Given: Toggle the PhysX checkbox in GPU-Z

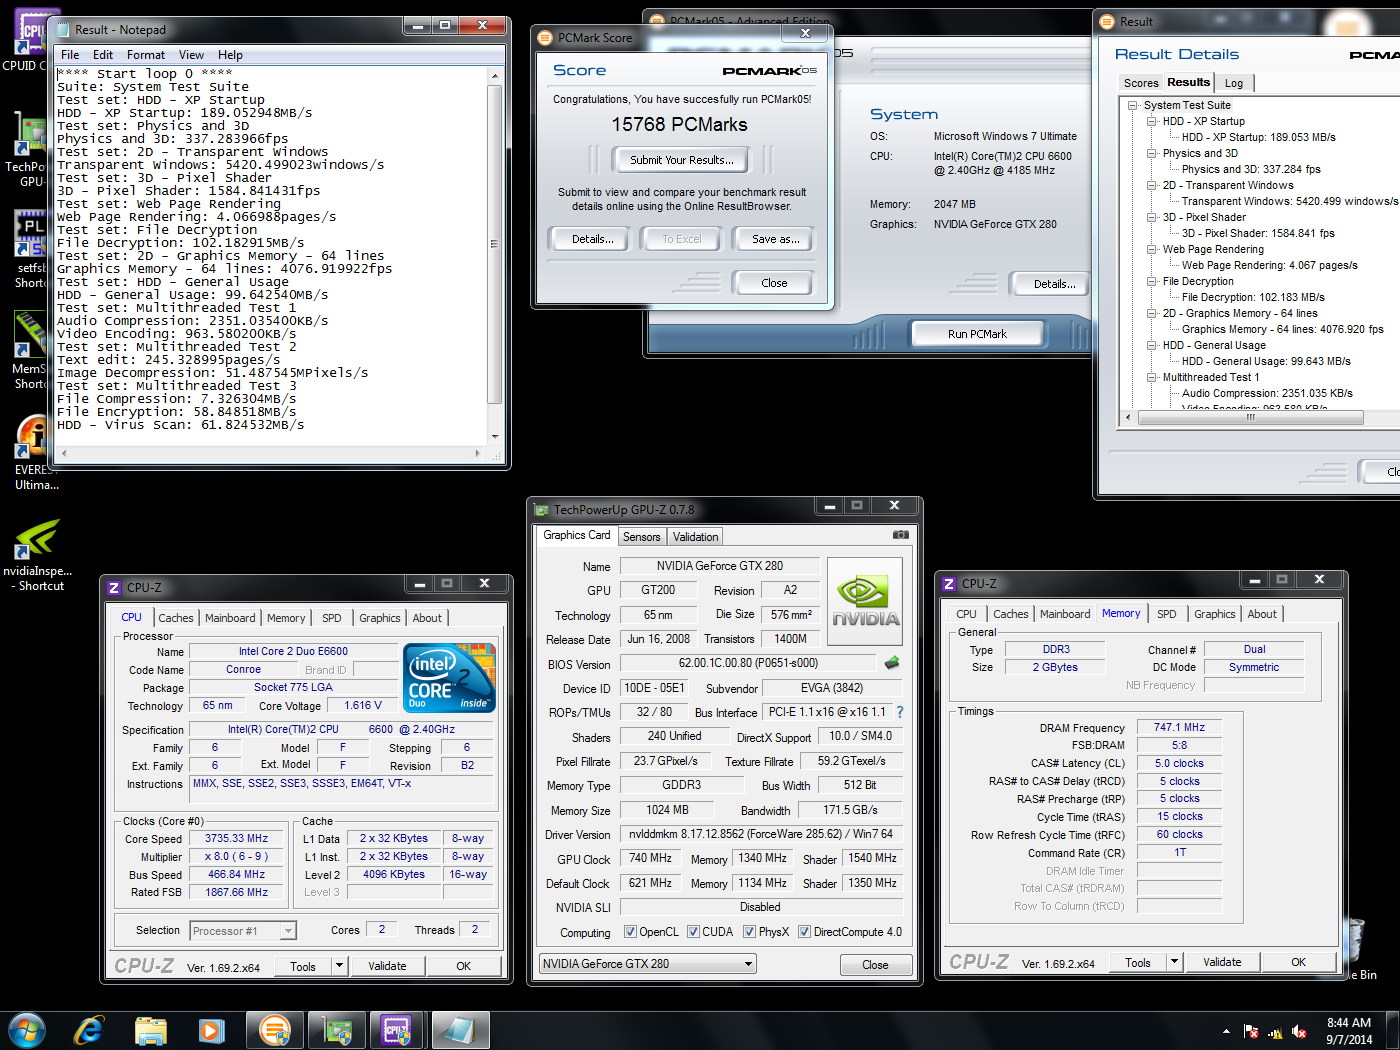Looking at the screenshot, I should click(749, 932).
